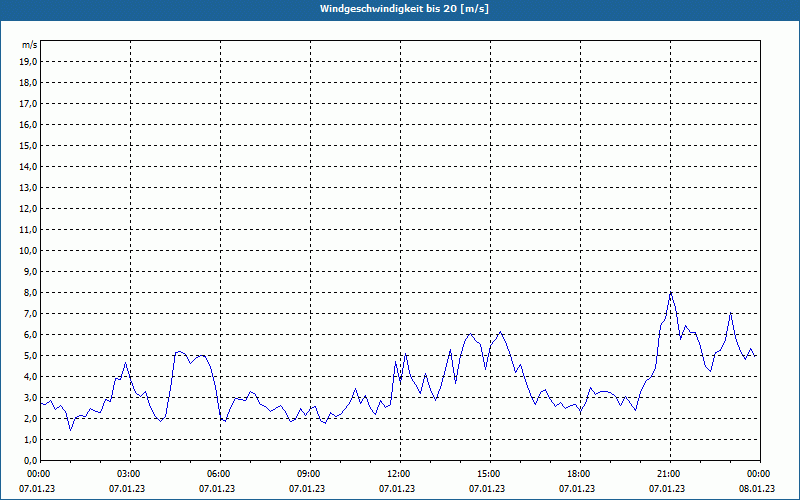Pick the "15:00" time label
The image size is (800, 500).
coord(490,474)
